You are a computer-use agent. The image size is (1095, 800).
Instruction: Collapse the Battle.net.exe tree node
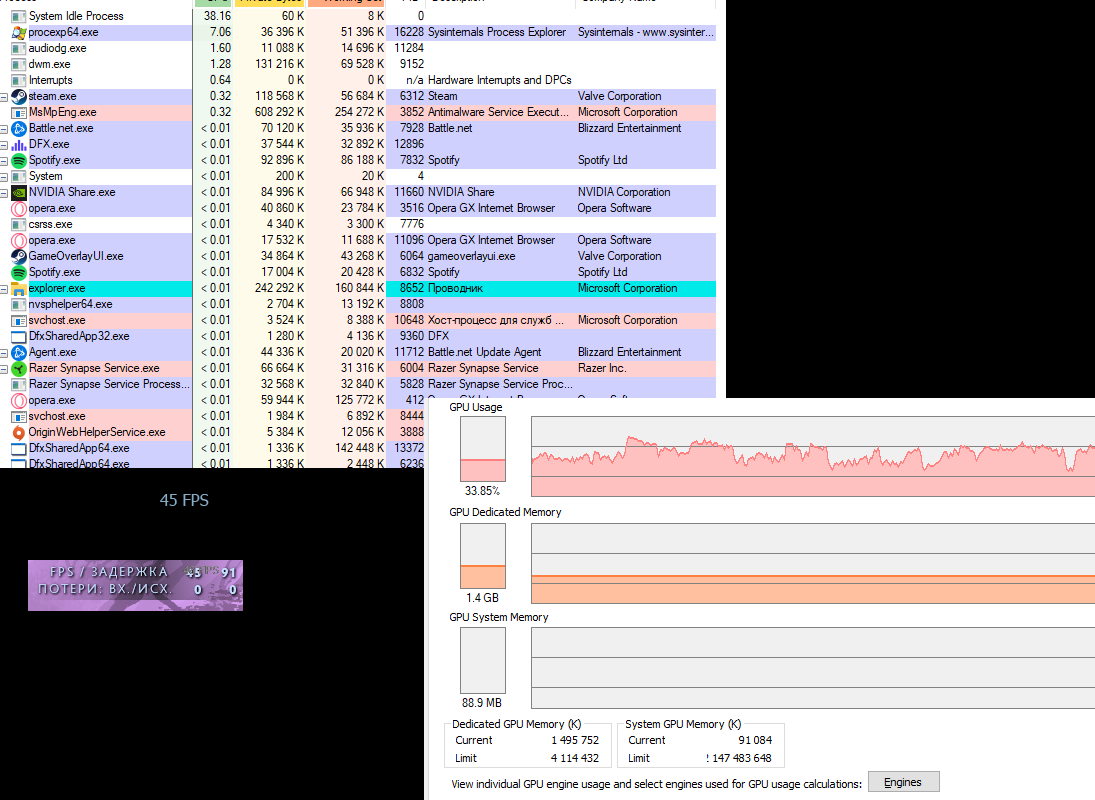[x=4, y=129]
